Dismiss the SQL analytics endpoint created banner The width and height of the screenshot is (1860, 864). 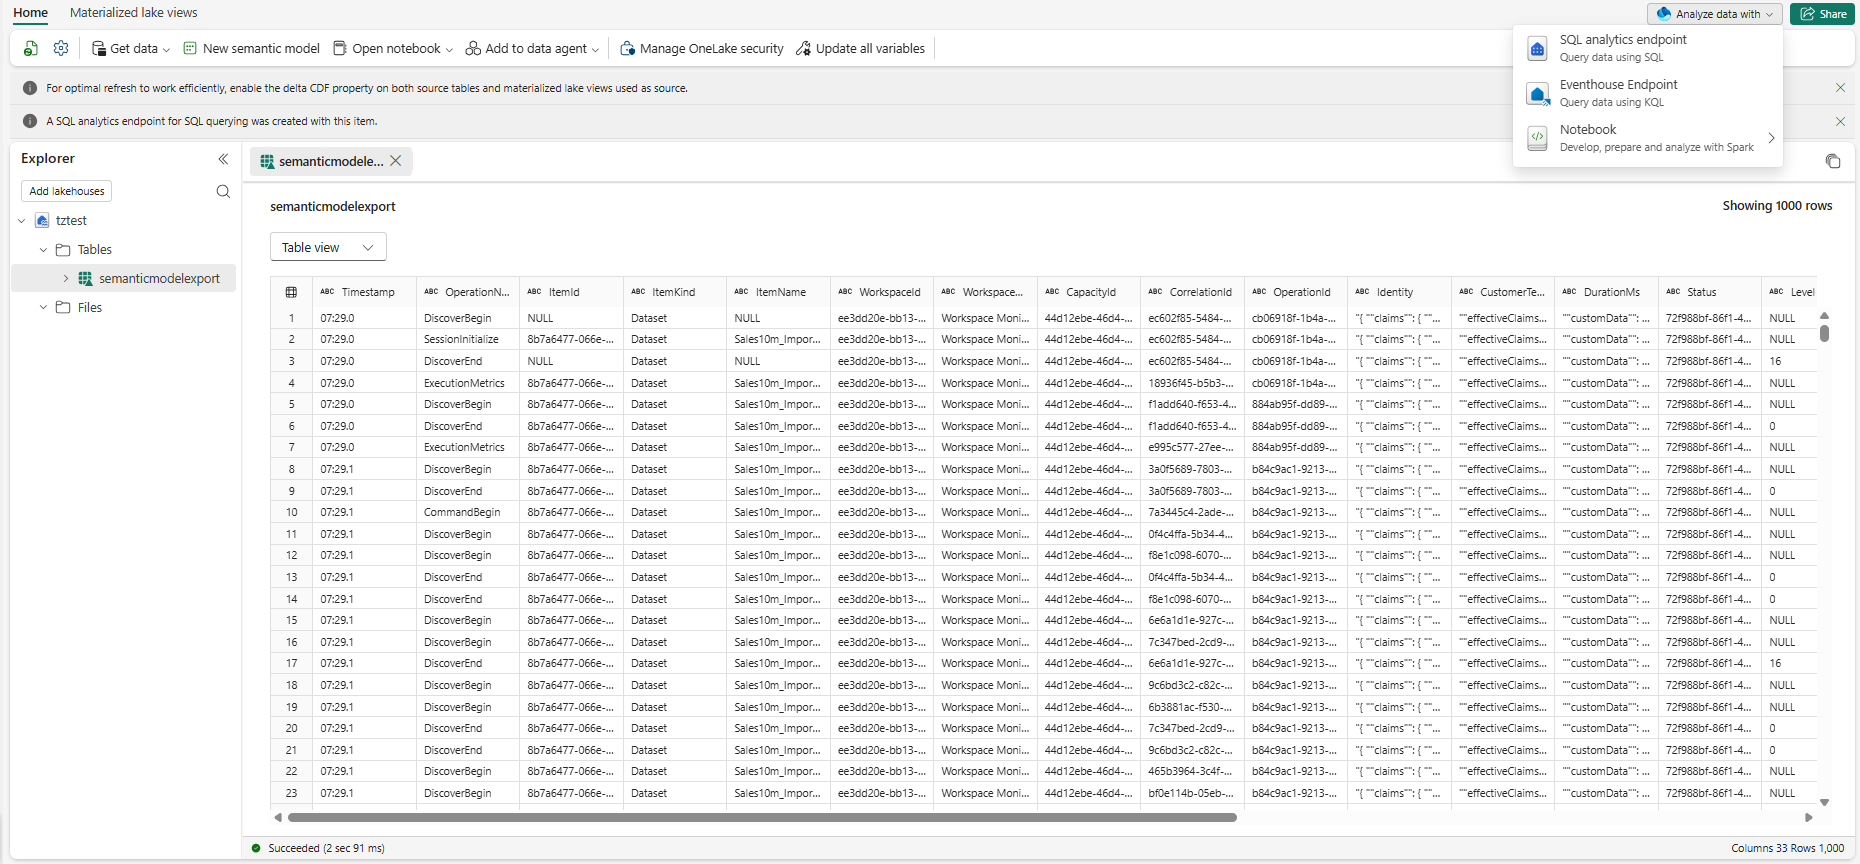point(1840,121)
